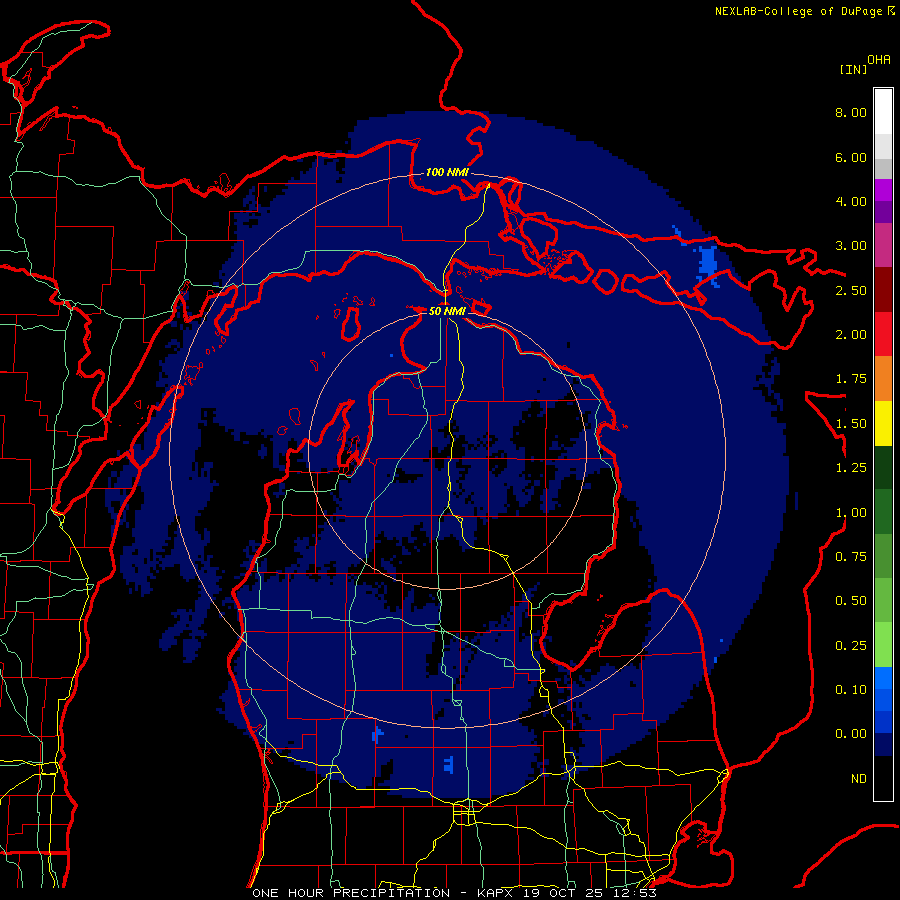Select the 0.50 legend value

point(851,601)
